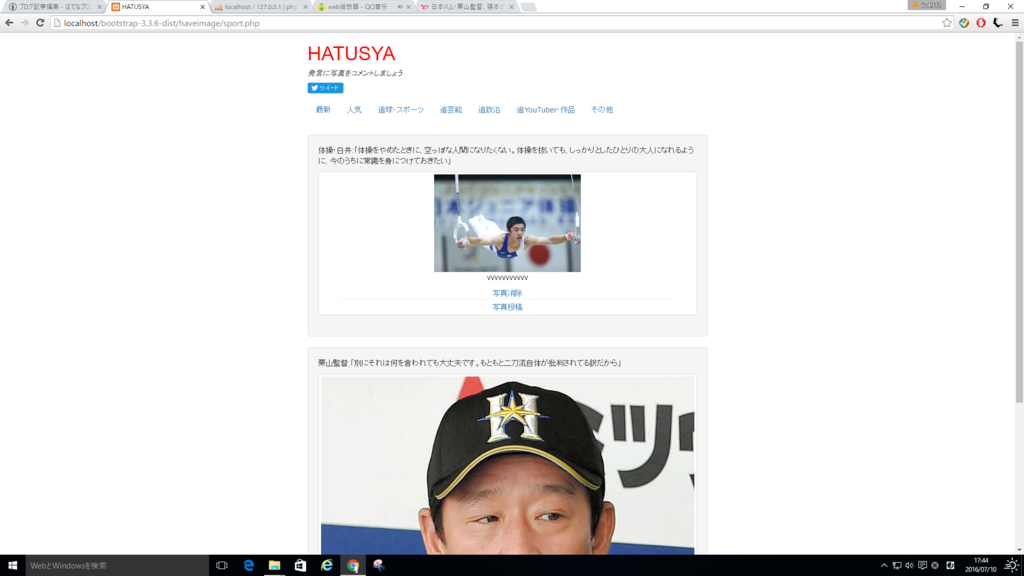Open the network icon in the system tray
1024x576 pixels.
point(897,566)
